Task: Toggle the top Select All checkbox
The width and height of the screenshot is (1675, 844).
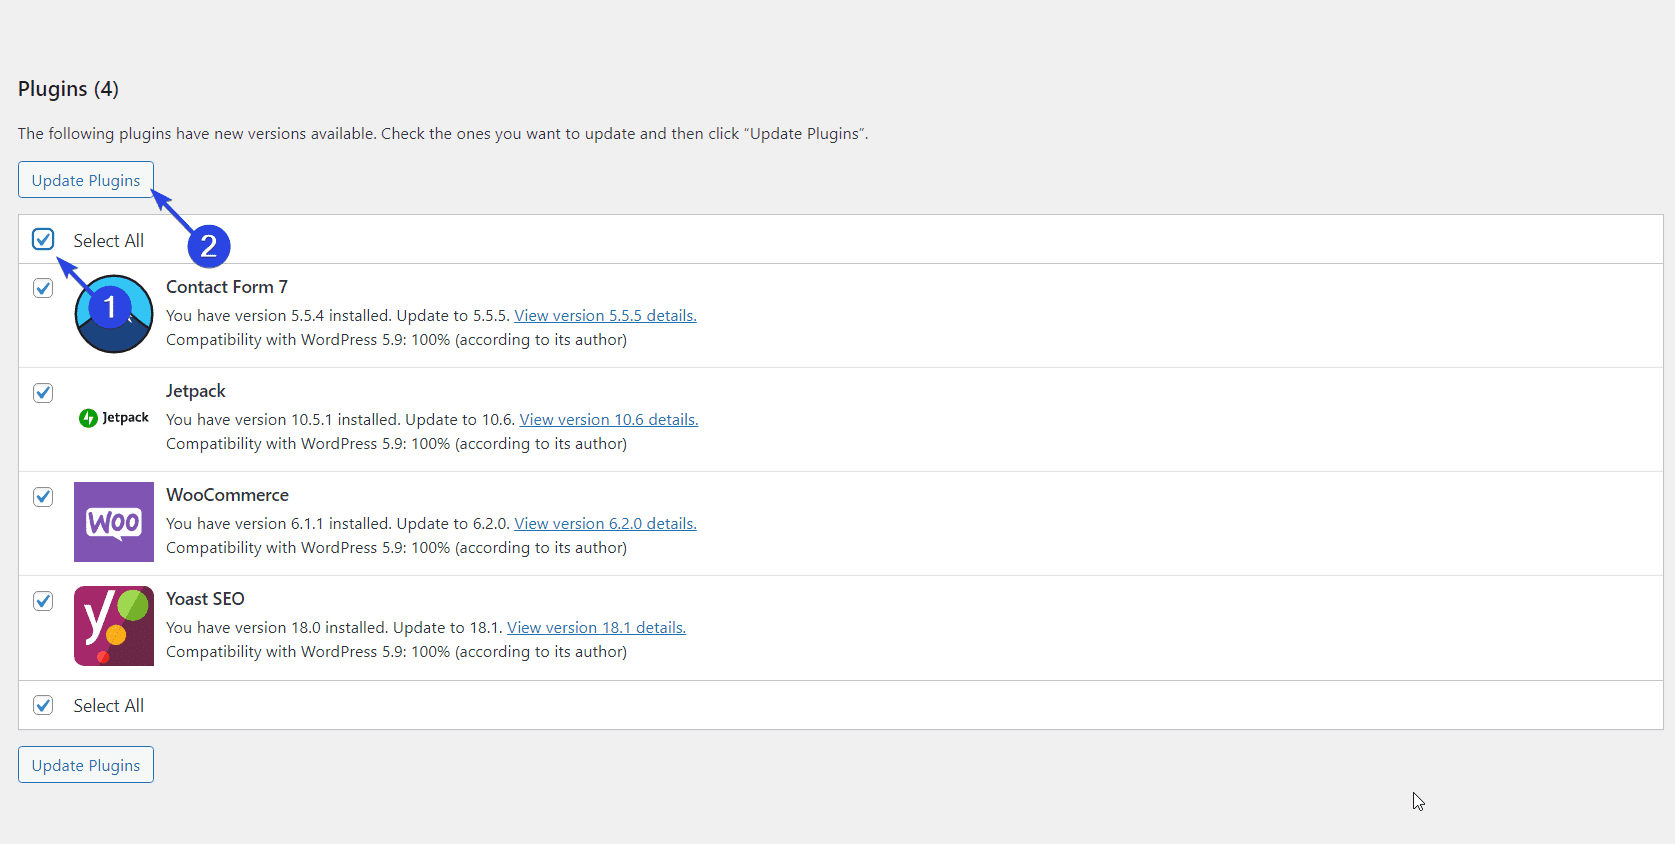Action: pos(43,239)
